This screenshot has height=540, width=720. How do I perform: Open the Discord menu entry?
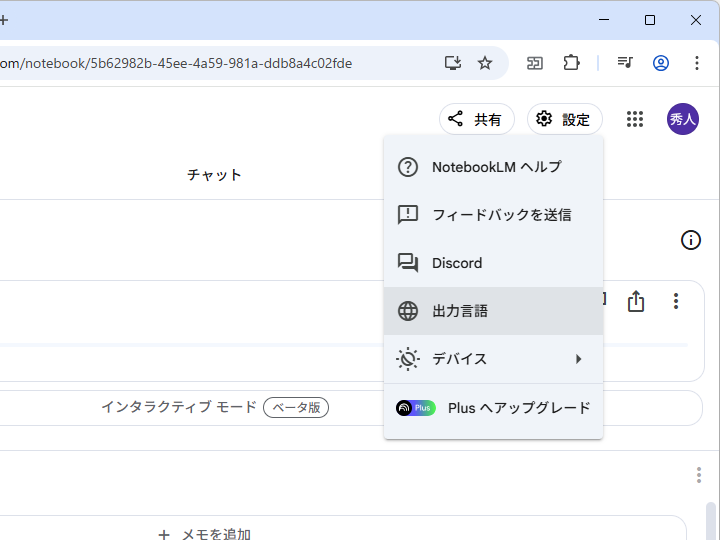pos(493,263)
